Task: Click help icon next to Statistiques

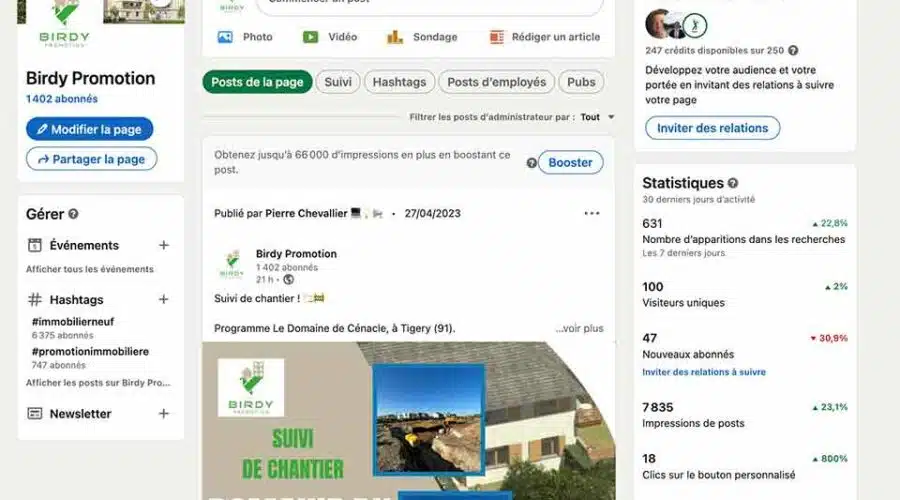Action: tap(733, 183)
